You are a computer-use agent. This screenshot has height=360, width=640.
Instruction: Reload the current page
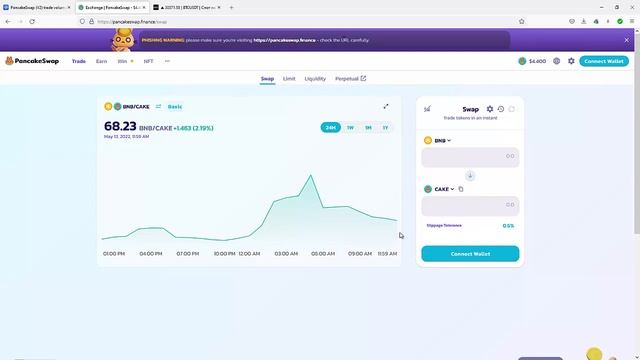pyautogui.click(x=32, y=21)
